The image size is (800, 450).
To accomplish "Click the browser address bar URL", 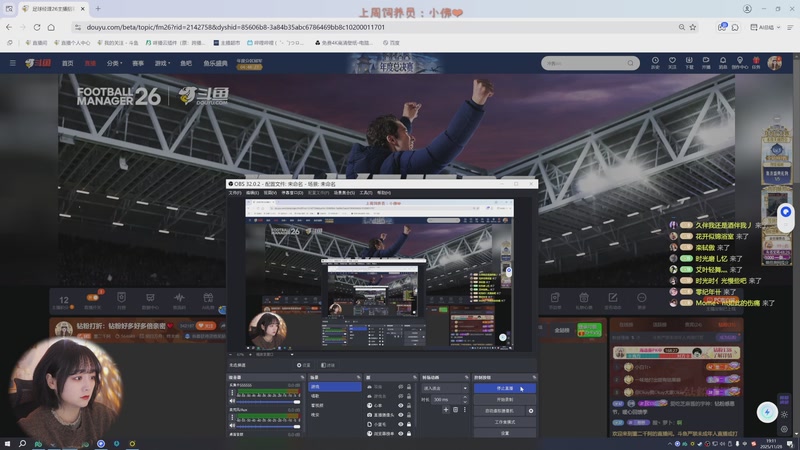I will click(235, 27).
